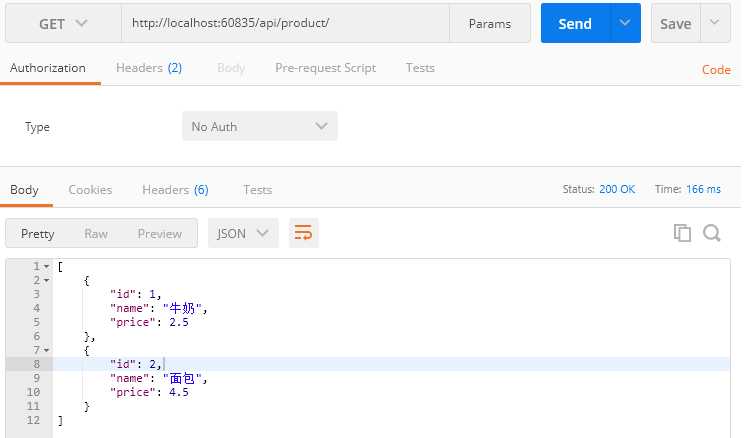744x438 pixels.
Task: Open the response Cookies tab
Action: 90,190
